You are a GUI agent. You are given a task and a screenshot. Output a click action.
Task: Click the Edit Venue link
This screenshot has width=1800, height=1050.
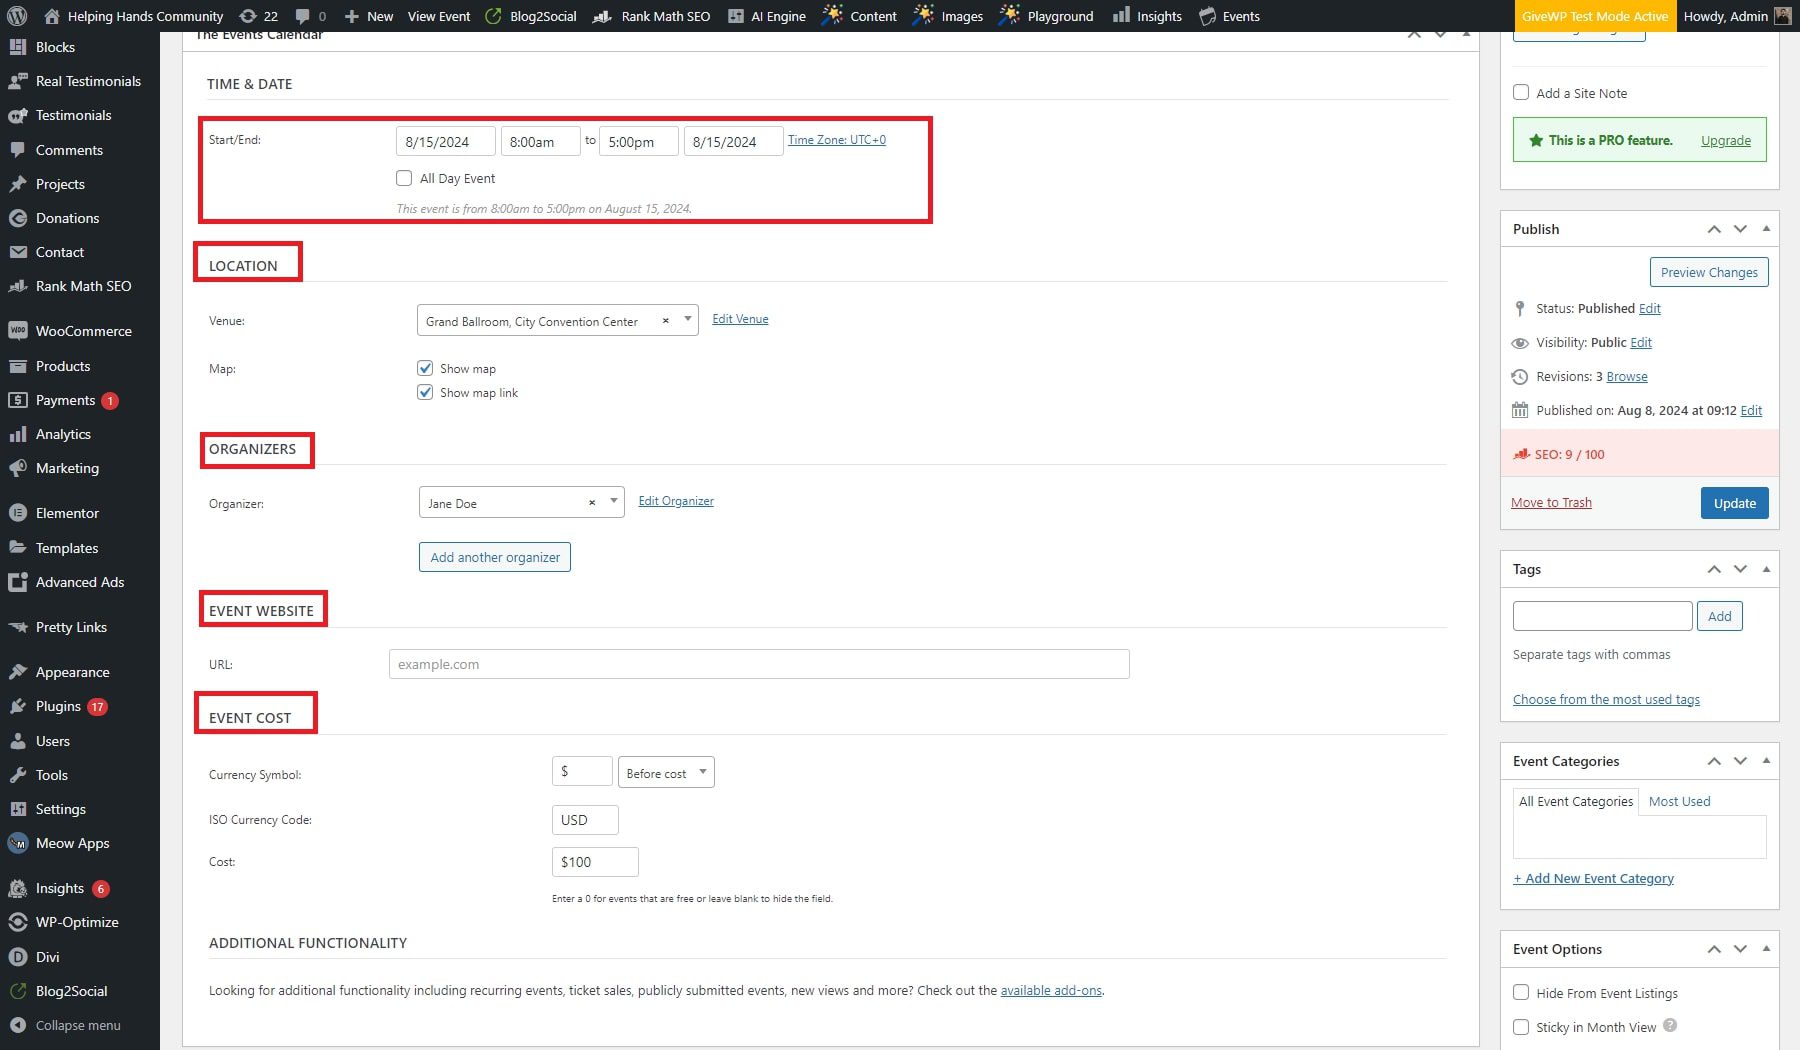pyautogui.click(x=740, y=319)
